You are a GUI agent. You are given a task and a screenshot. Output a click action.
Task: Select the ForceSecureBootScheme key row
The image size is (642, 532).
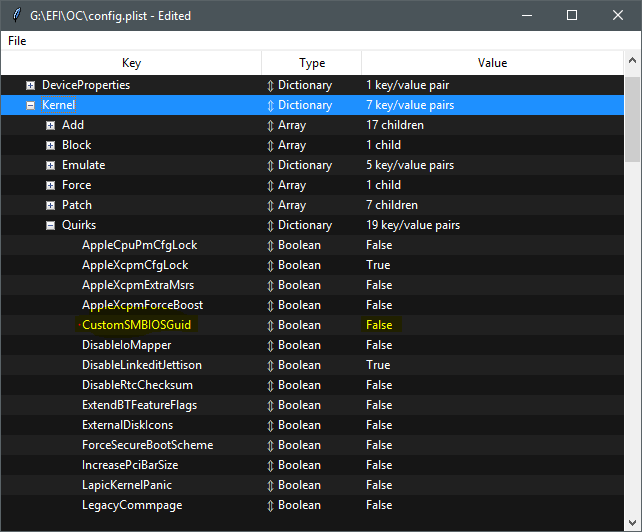147,445
